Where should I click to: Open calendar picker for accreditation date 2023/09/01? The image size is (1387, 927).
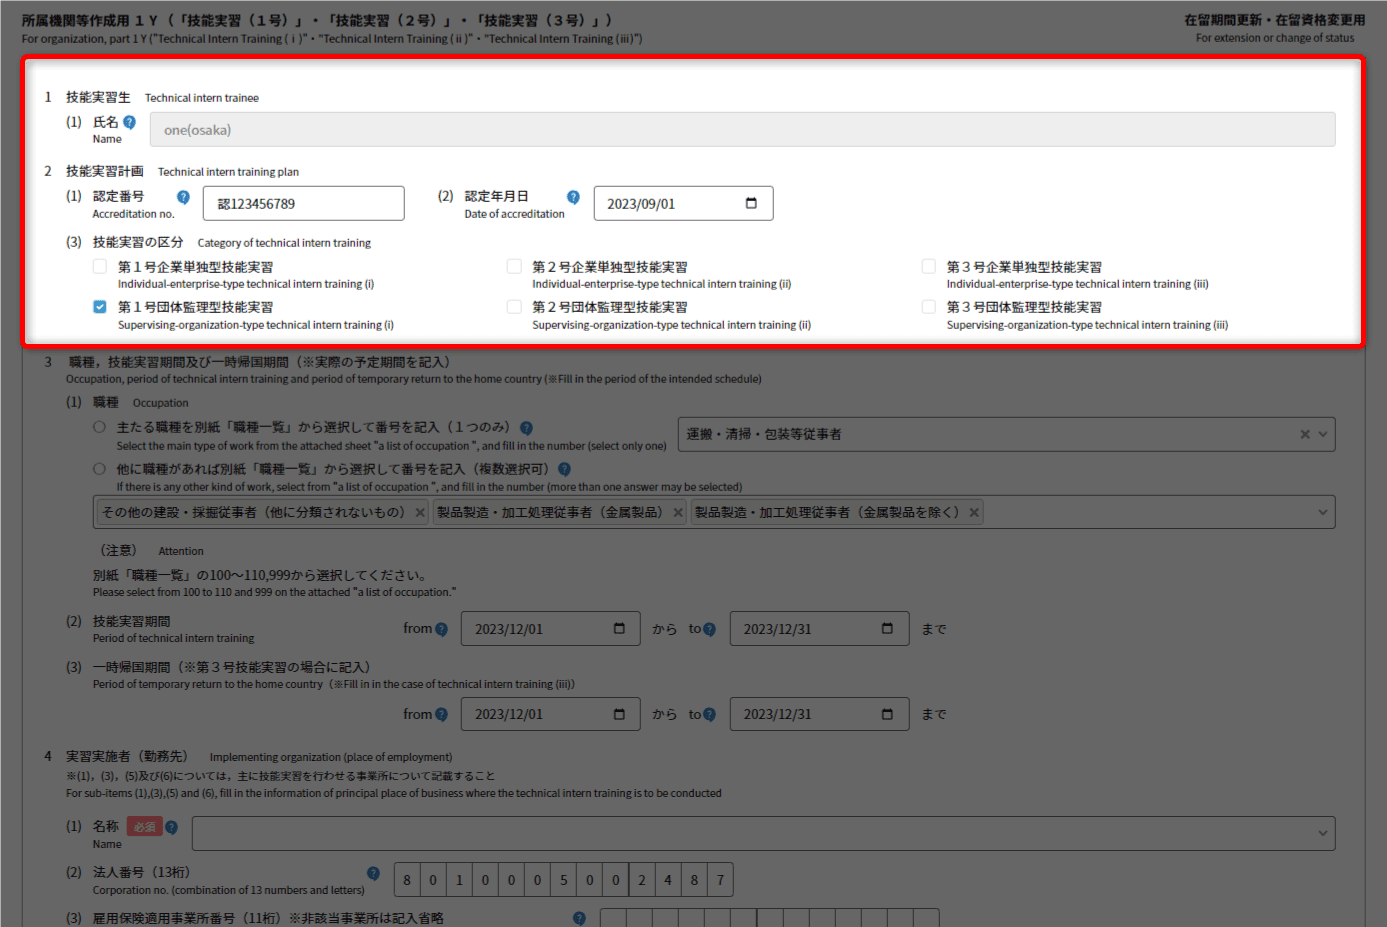pos(751,203)
